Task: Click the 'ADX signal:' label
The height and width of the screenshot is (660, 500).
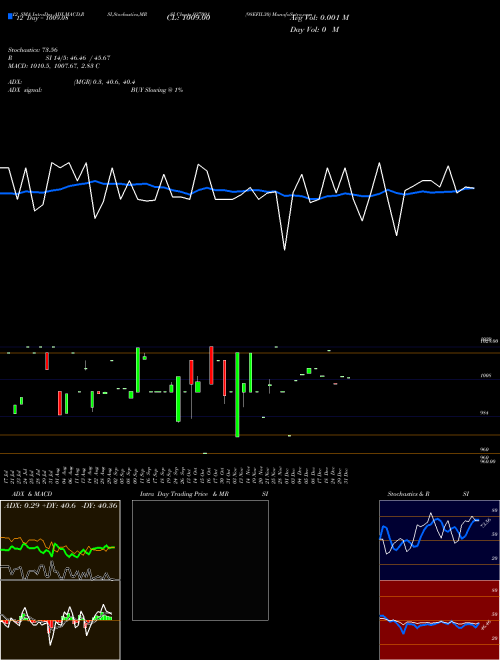Action: (25, 90)
